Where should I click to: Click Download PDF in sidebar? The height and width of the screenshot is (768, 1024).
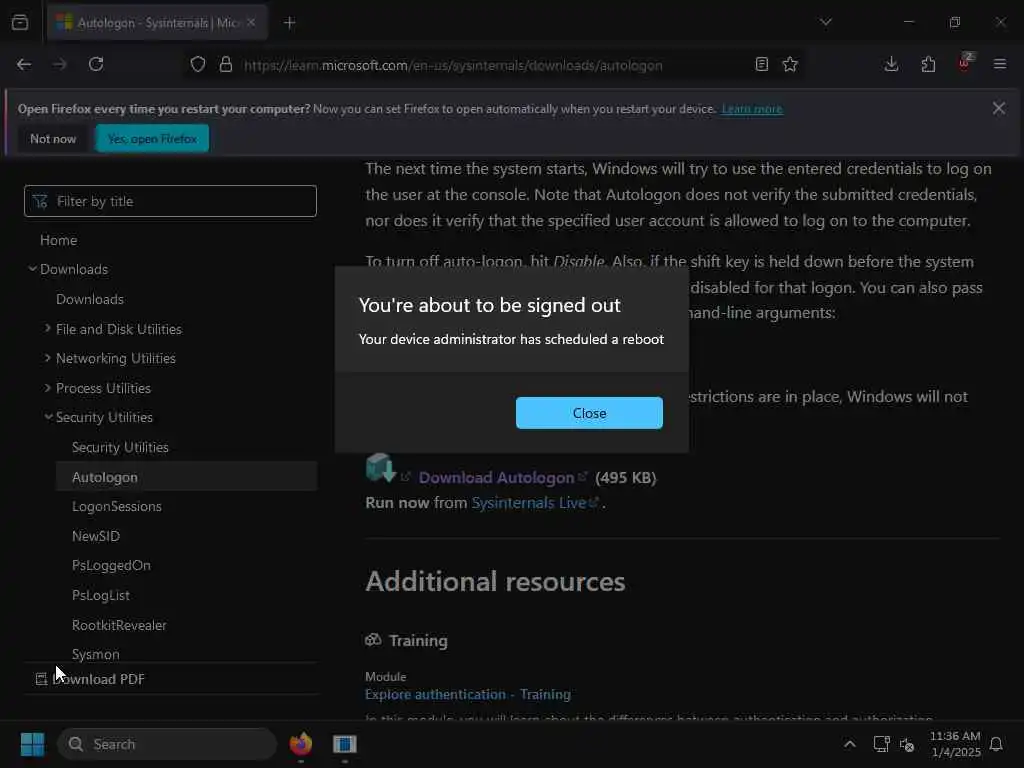point(90,679)
